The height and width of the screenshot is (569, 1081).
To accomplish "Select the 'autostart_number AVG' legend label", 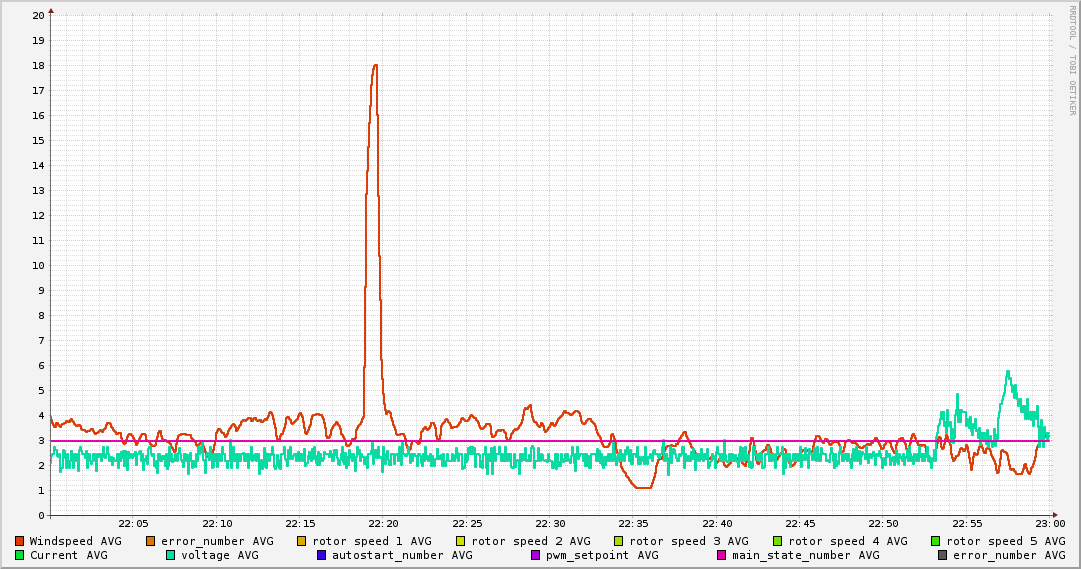I will click(403, 555).
